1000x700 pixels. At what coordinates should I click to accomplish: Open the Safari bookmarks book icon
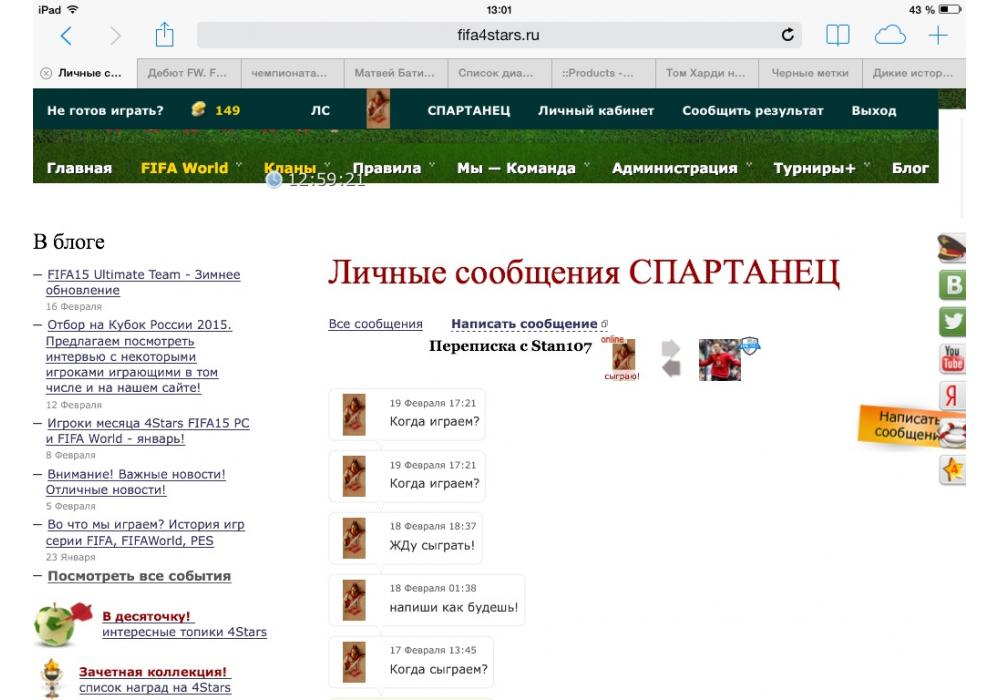[x=836, y=36]
